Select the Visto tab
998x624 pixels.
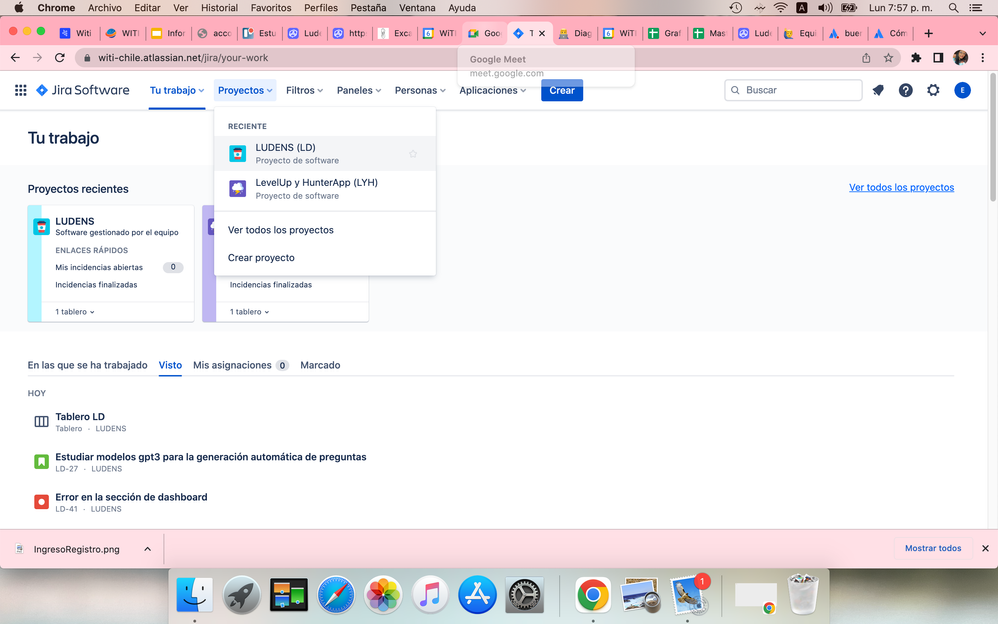click(170, 365)
